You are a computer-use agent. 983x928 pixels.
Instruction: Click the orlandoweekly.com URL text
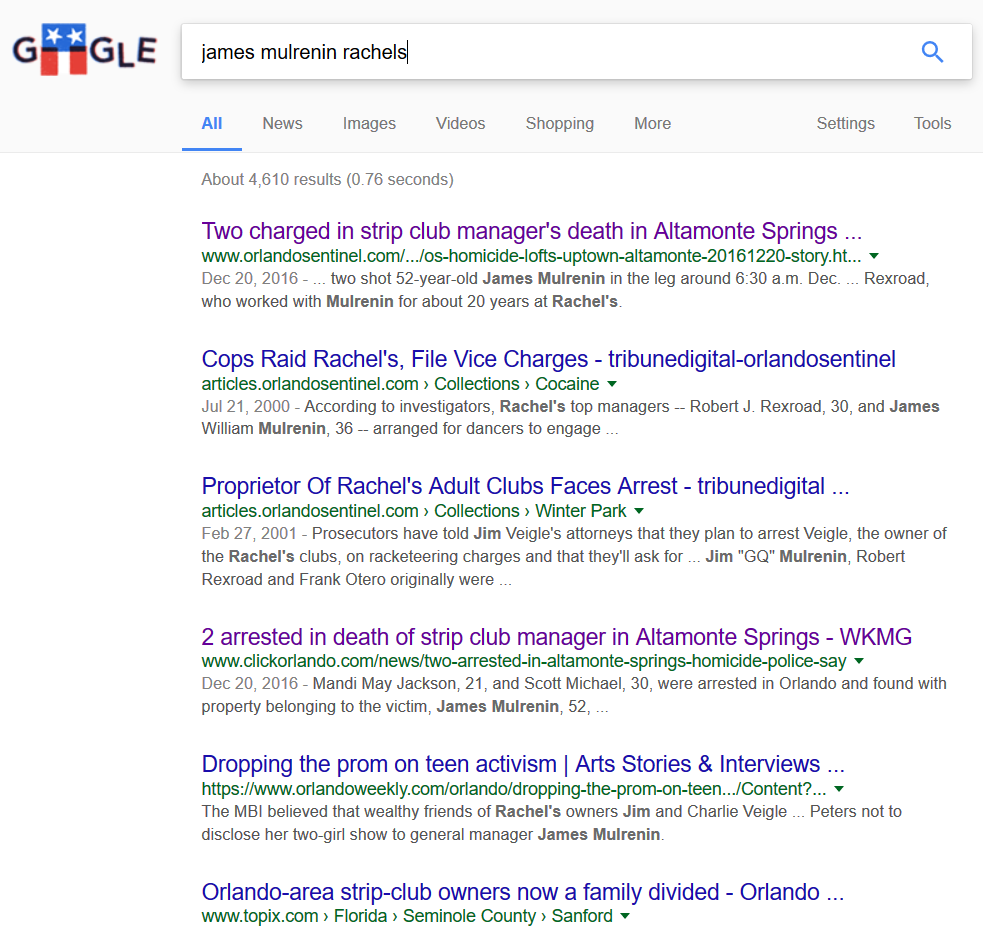(x=513, y=789)
